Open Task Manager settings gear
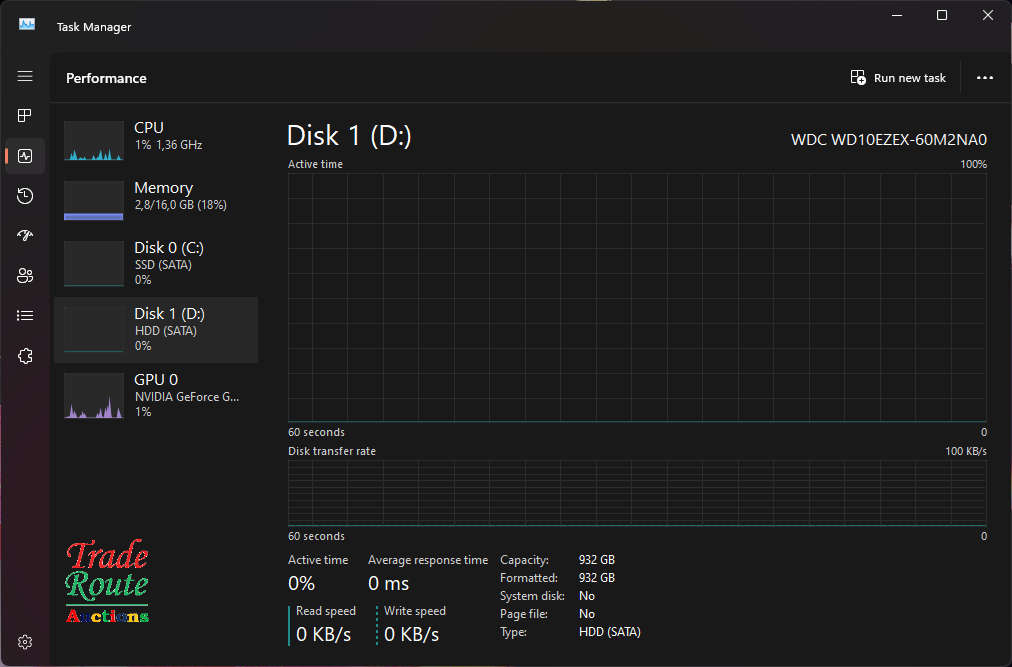Image resolution: width=1012 pixels, height=667 pixels. [x=25, y=641]
